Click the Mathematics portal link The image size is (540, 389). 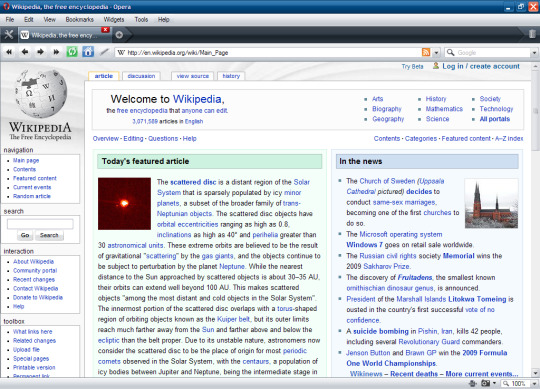click(444, 109)
